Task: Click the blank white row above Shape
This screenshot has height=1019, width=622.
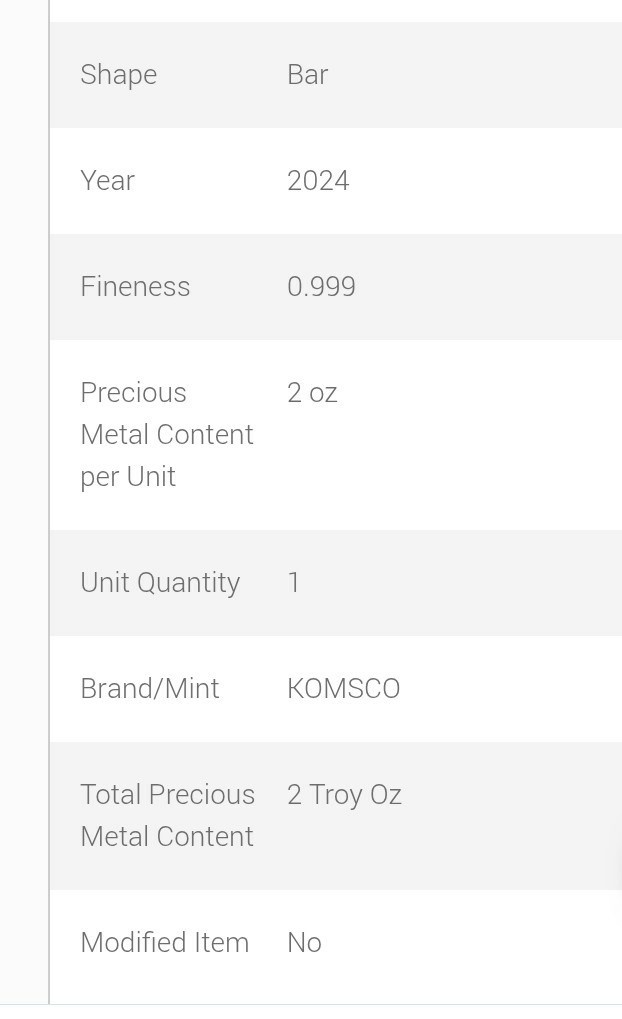Action: click(x=335, y=9)
